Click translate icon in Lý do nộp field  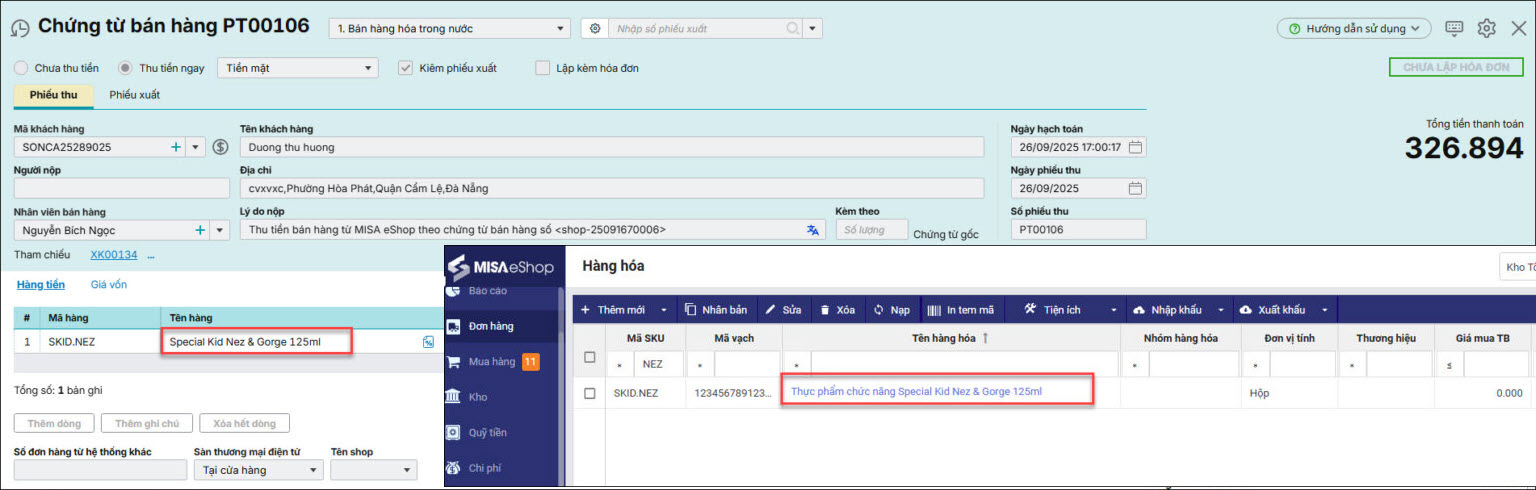coord(813,230)
